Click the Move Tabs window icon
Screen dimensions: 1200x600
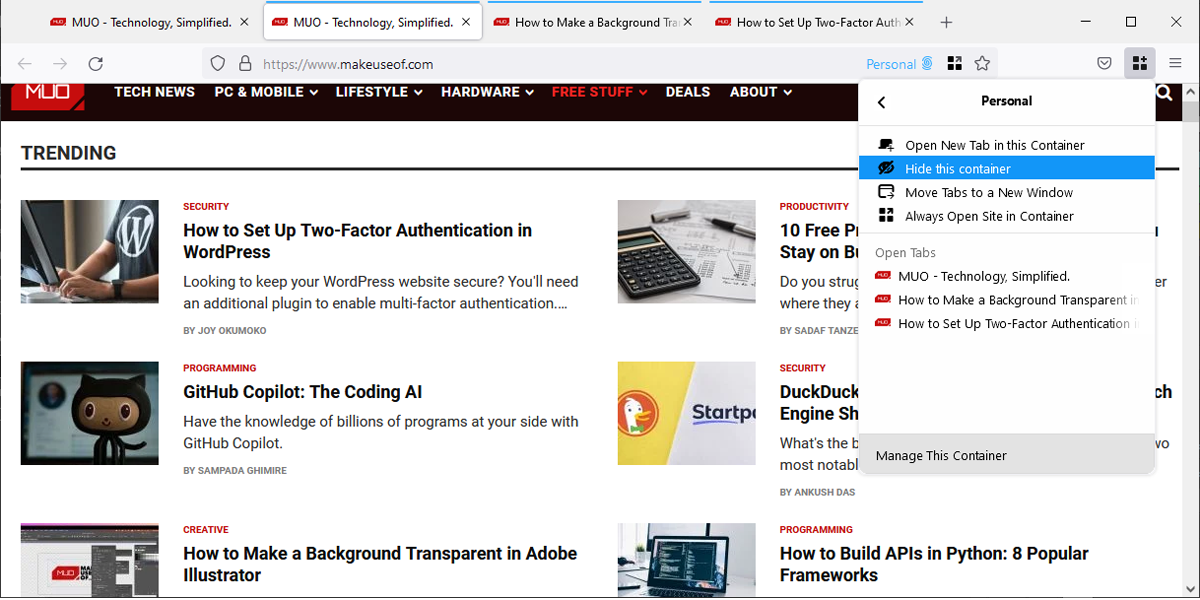[x=886, y=192]
